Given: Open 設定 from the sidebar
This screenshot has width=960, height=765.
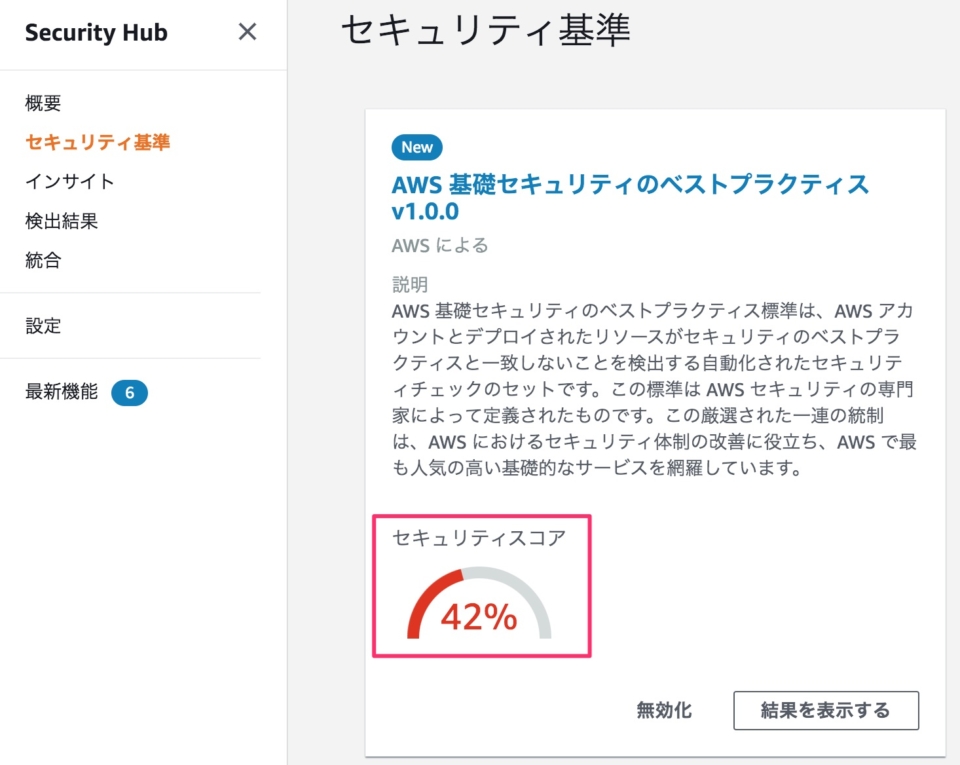Looking at the screenshot, I should (x=43, y=325).
